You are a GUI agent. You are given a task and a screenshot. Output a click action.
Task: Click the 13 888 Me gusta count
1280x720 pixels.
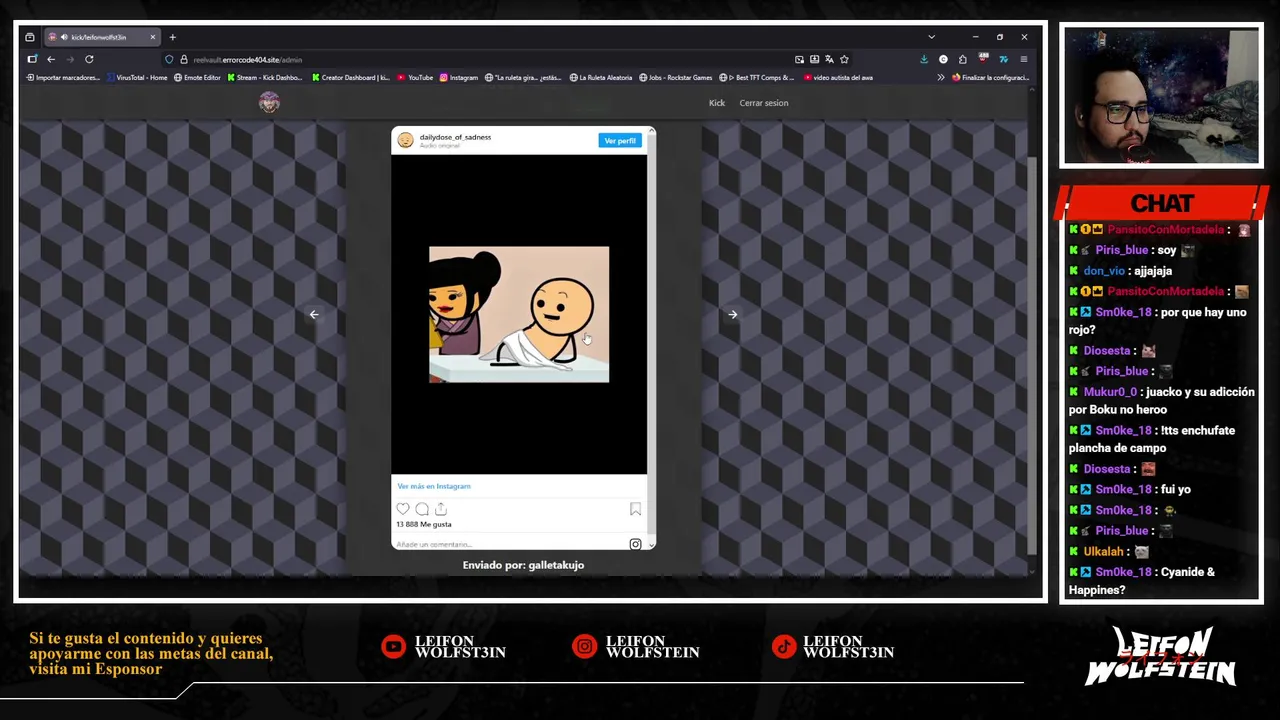point(424,524)
